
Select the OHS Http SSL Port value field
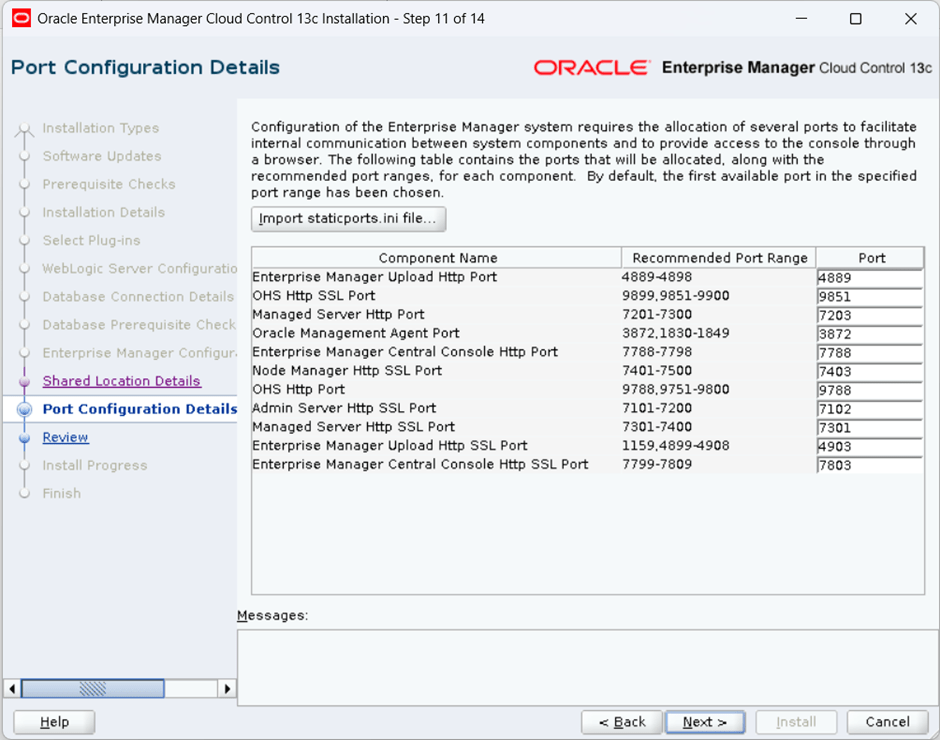[x=868, y=297]
